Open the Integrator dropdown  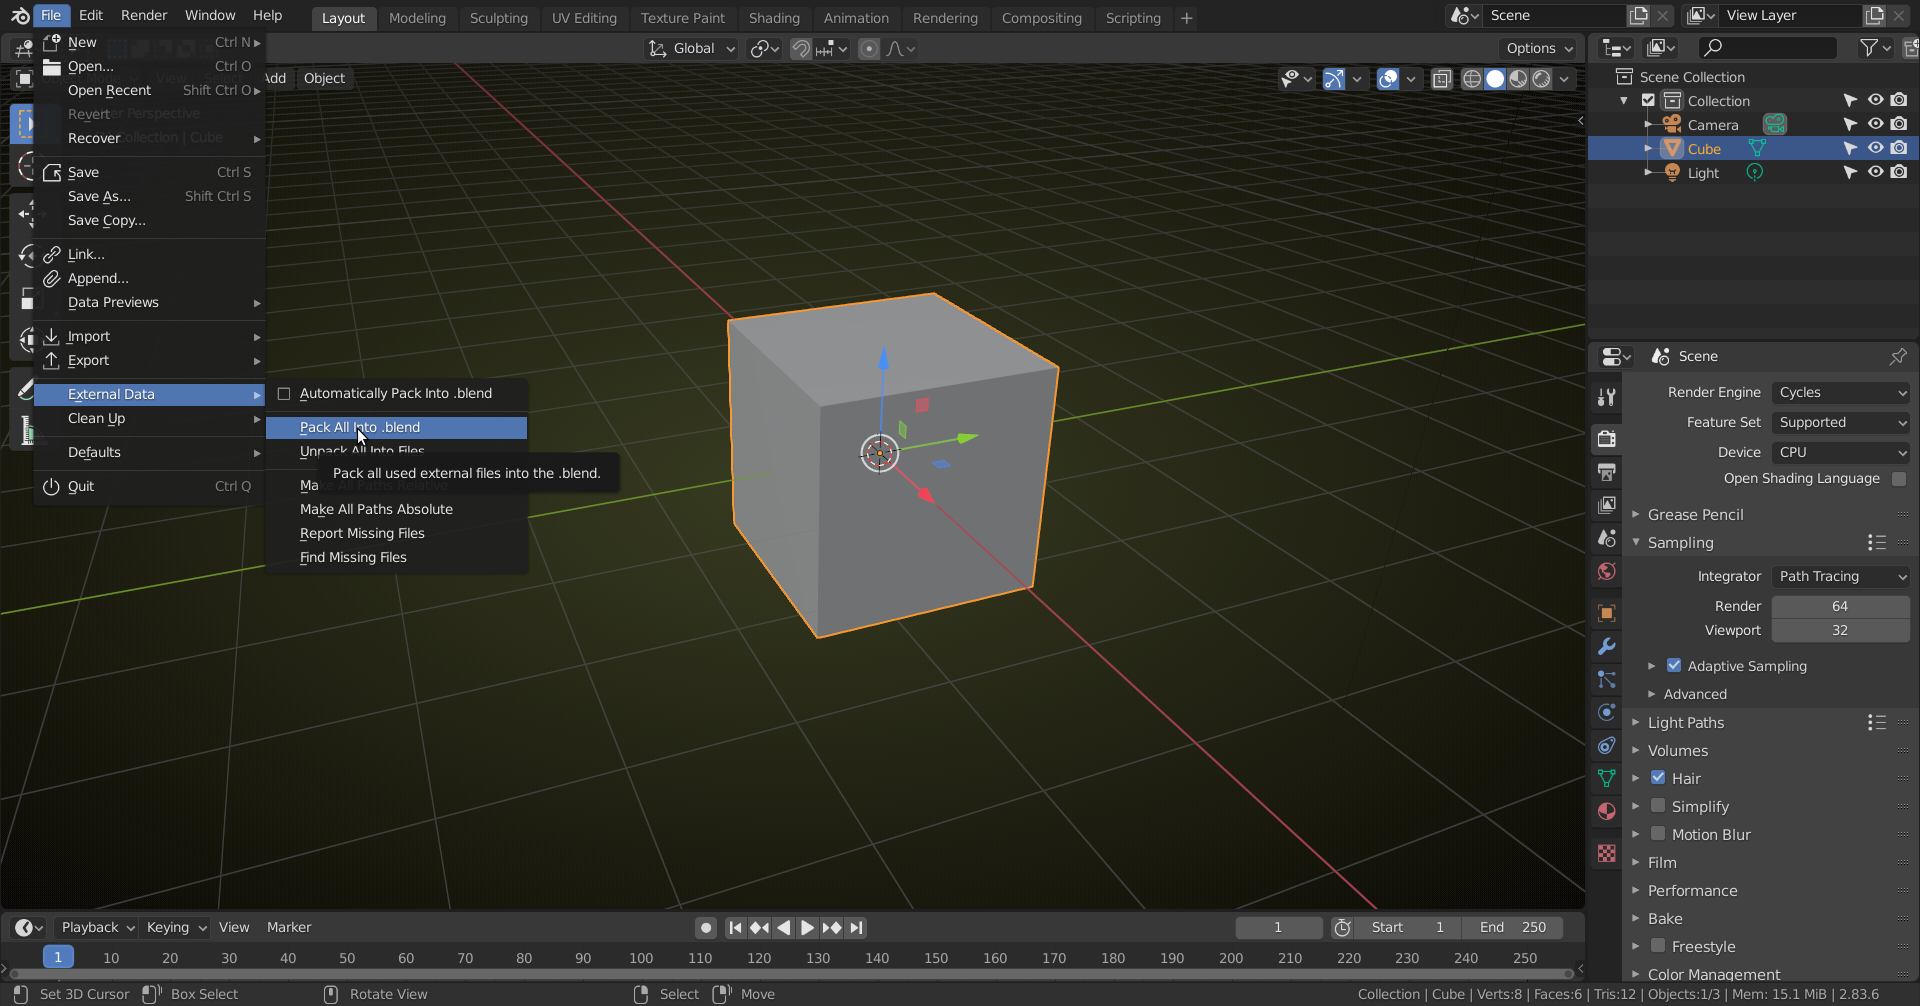[x=1840, y=577]
